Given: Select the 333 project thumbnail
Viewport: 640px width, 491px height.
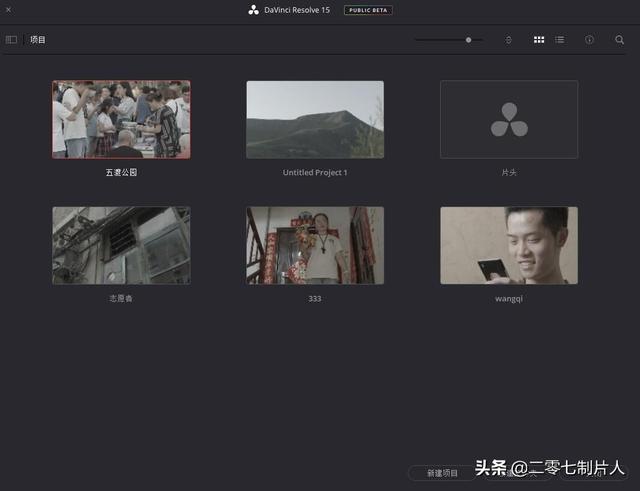Looking at the screenshot, I should click(315, 245).
